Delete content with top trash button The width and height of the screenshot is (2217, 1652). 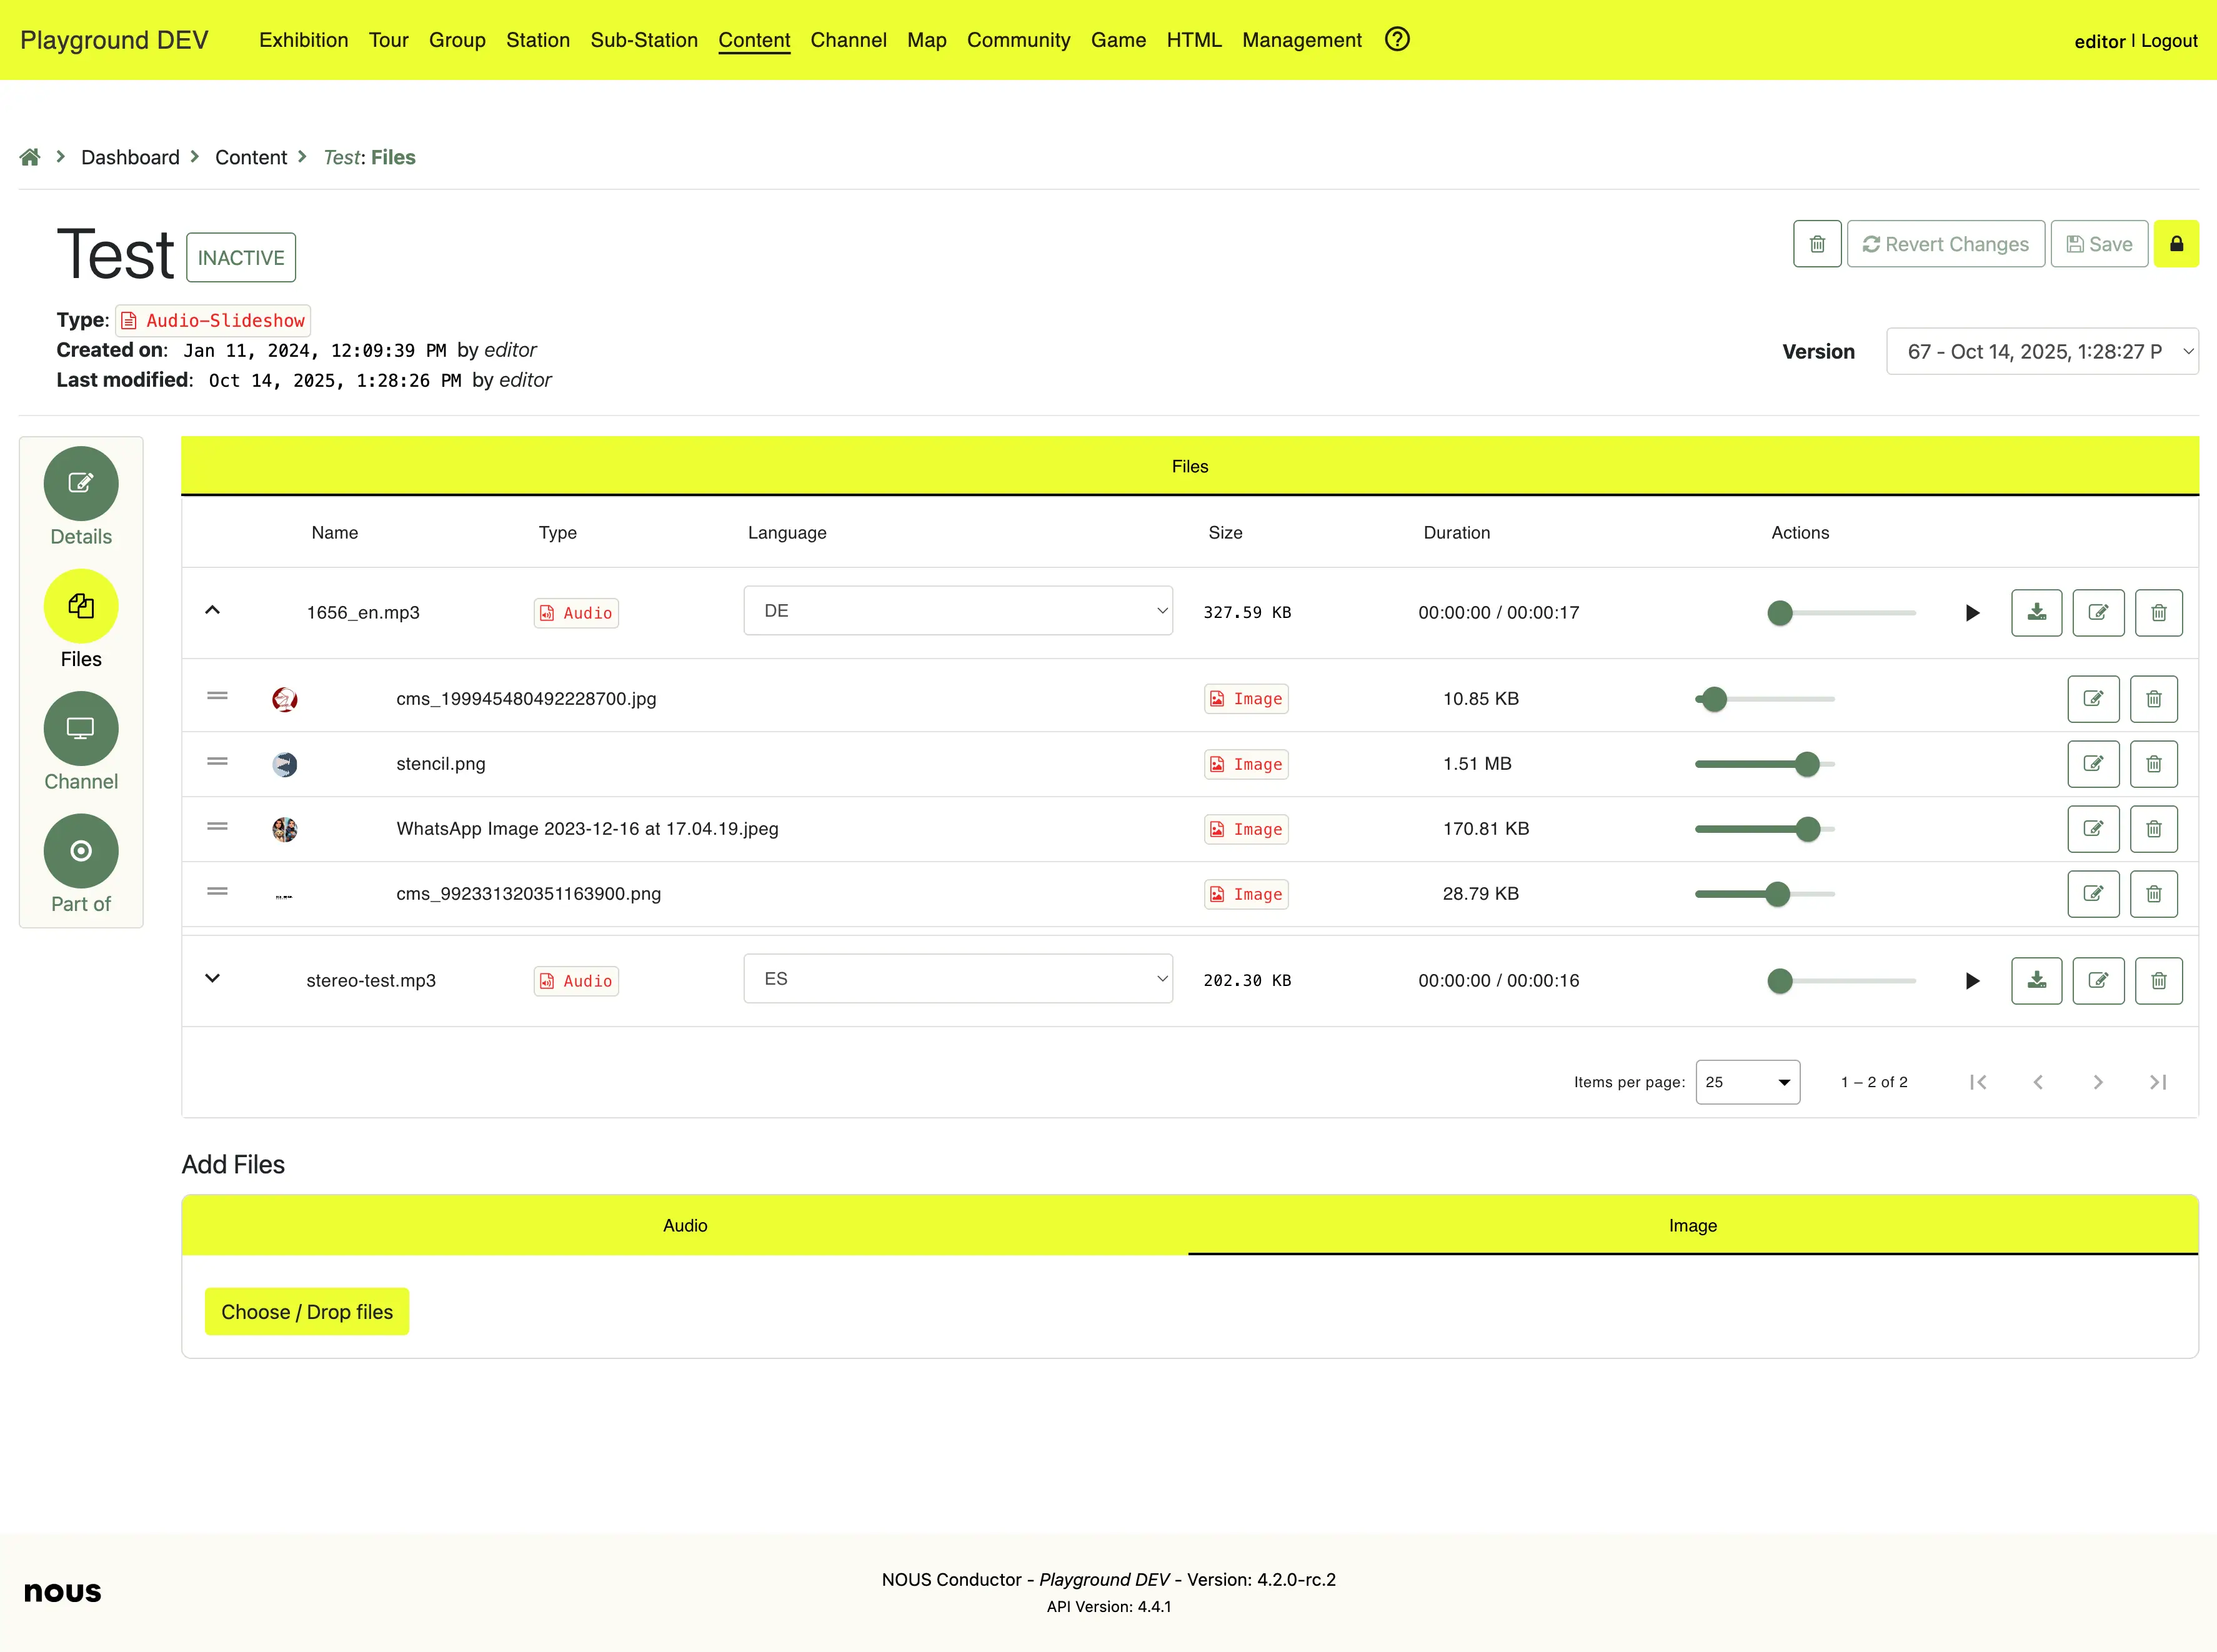point(1816,244)
